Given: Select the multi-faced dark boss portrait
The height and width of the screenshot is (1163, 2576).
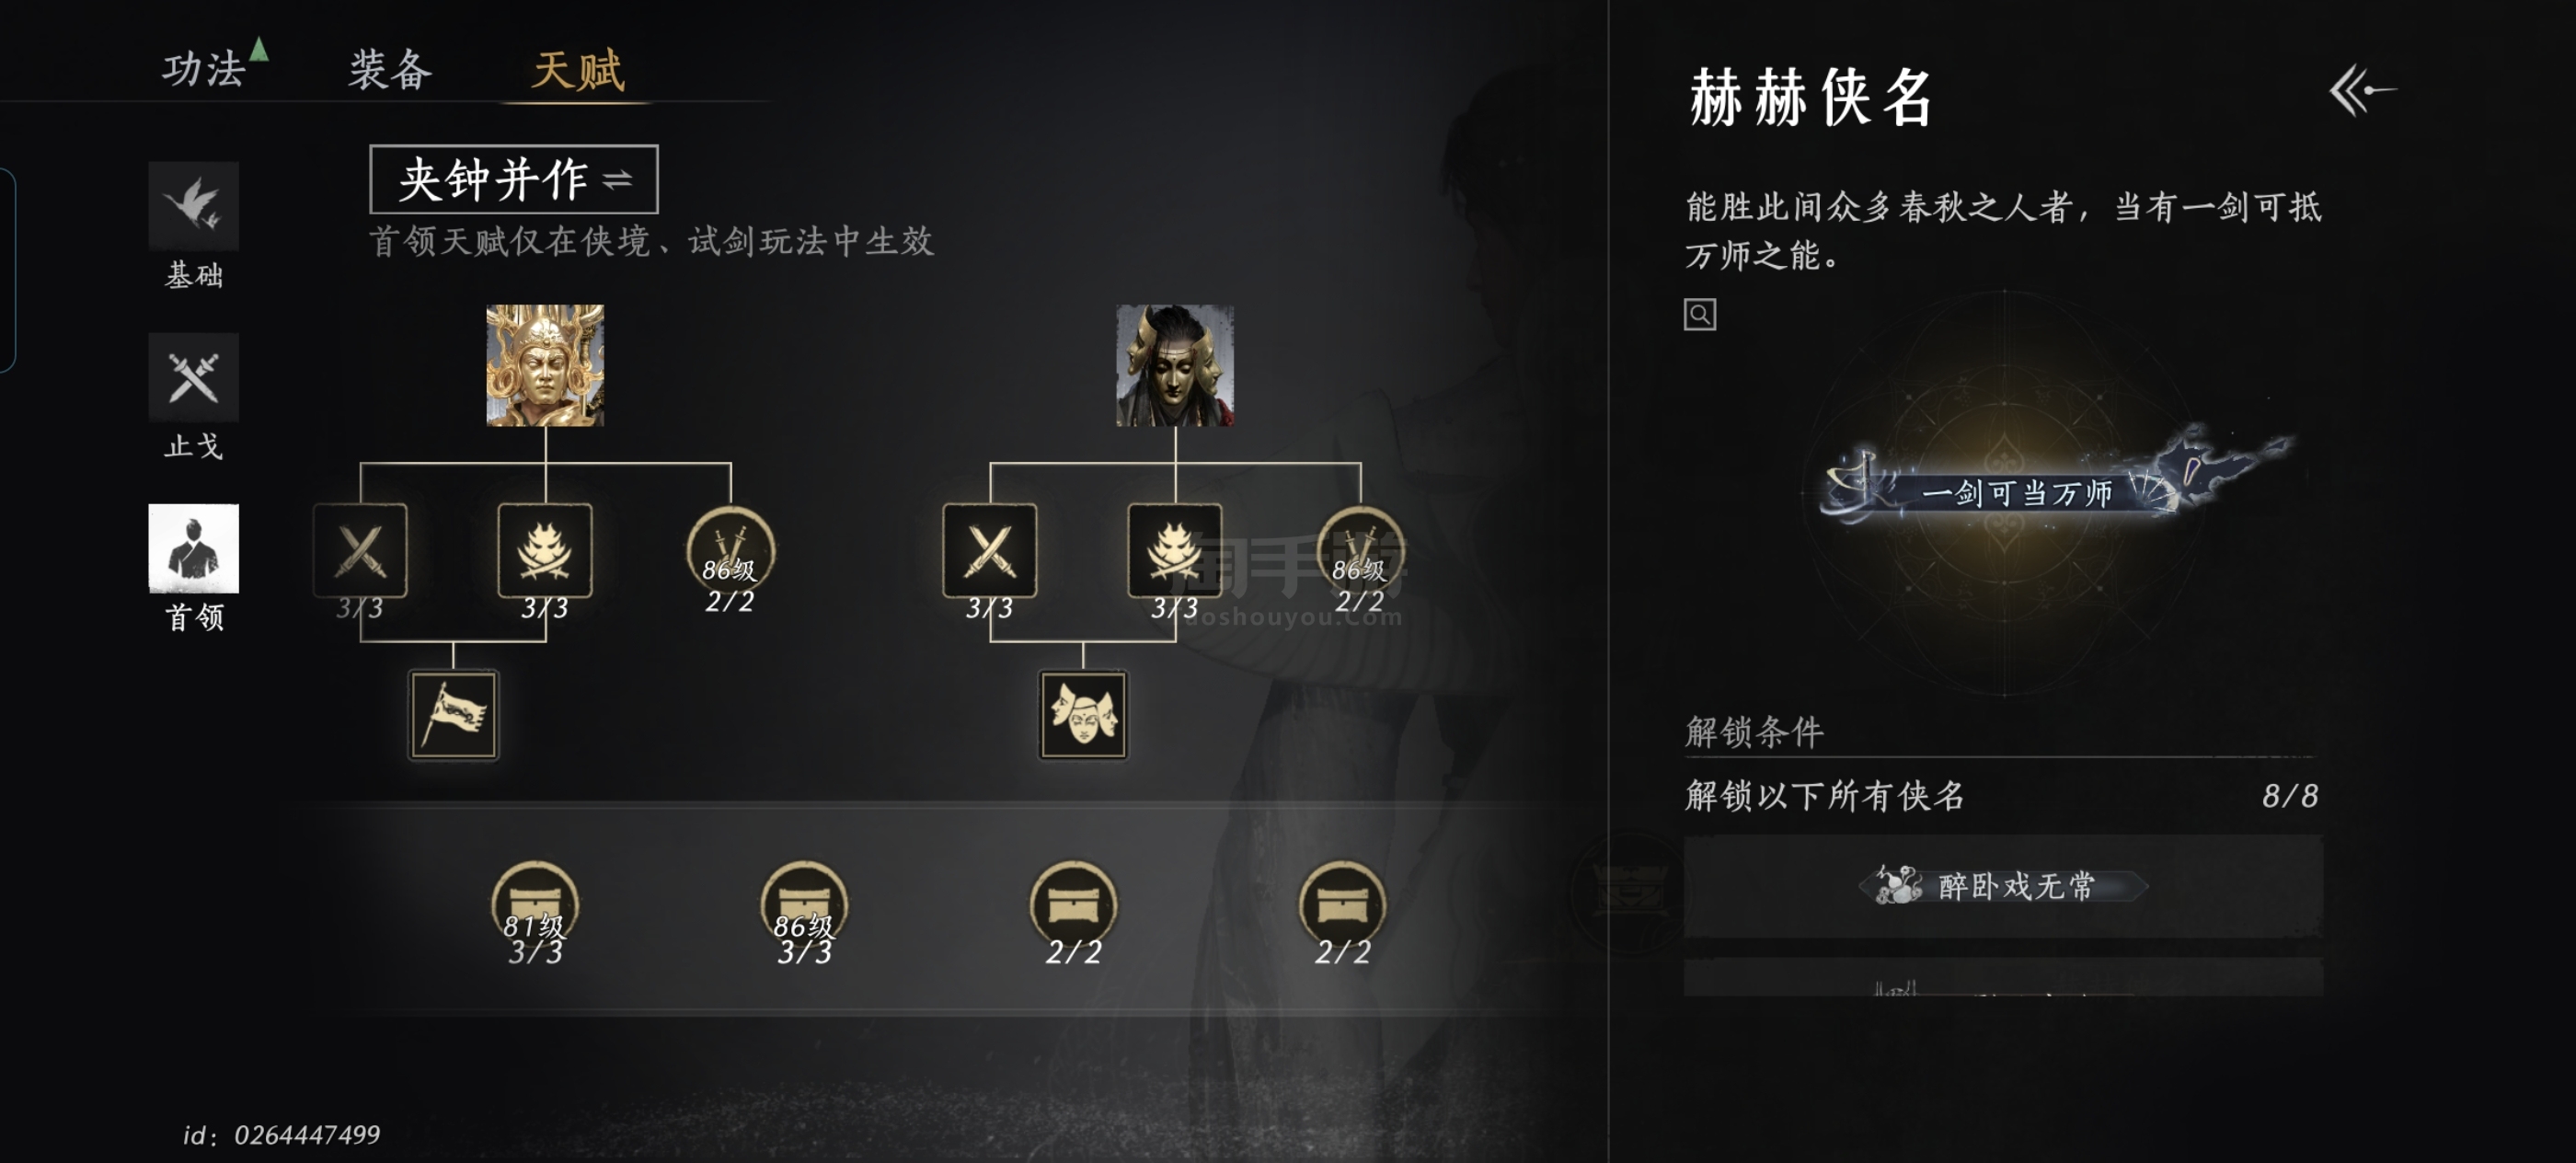Looking at the screenshot, I should click(x=1175, y=365).
